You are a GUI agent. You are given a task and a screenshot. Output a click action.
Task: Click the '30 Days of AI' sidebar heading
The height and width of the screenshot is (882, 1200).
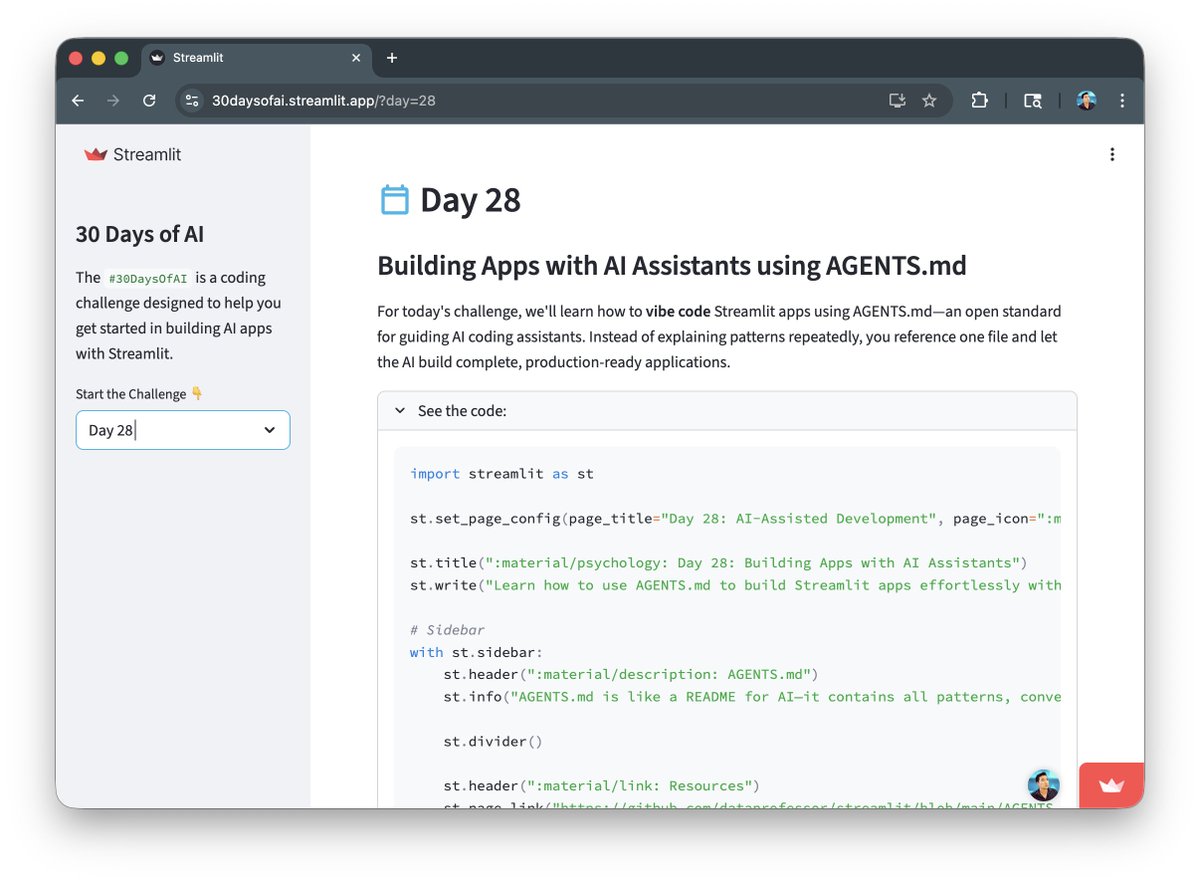pos(140,234)
